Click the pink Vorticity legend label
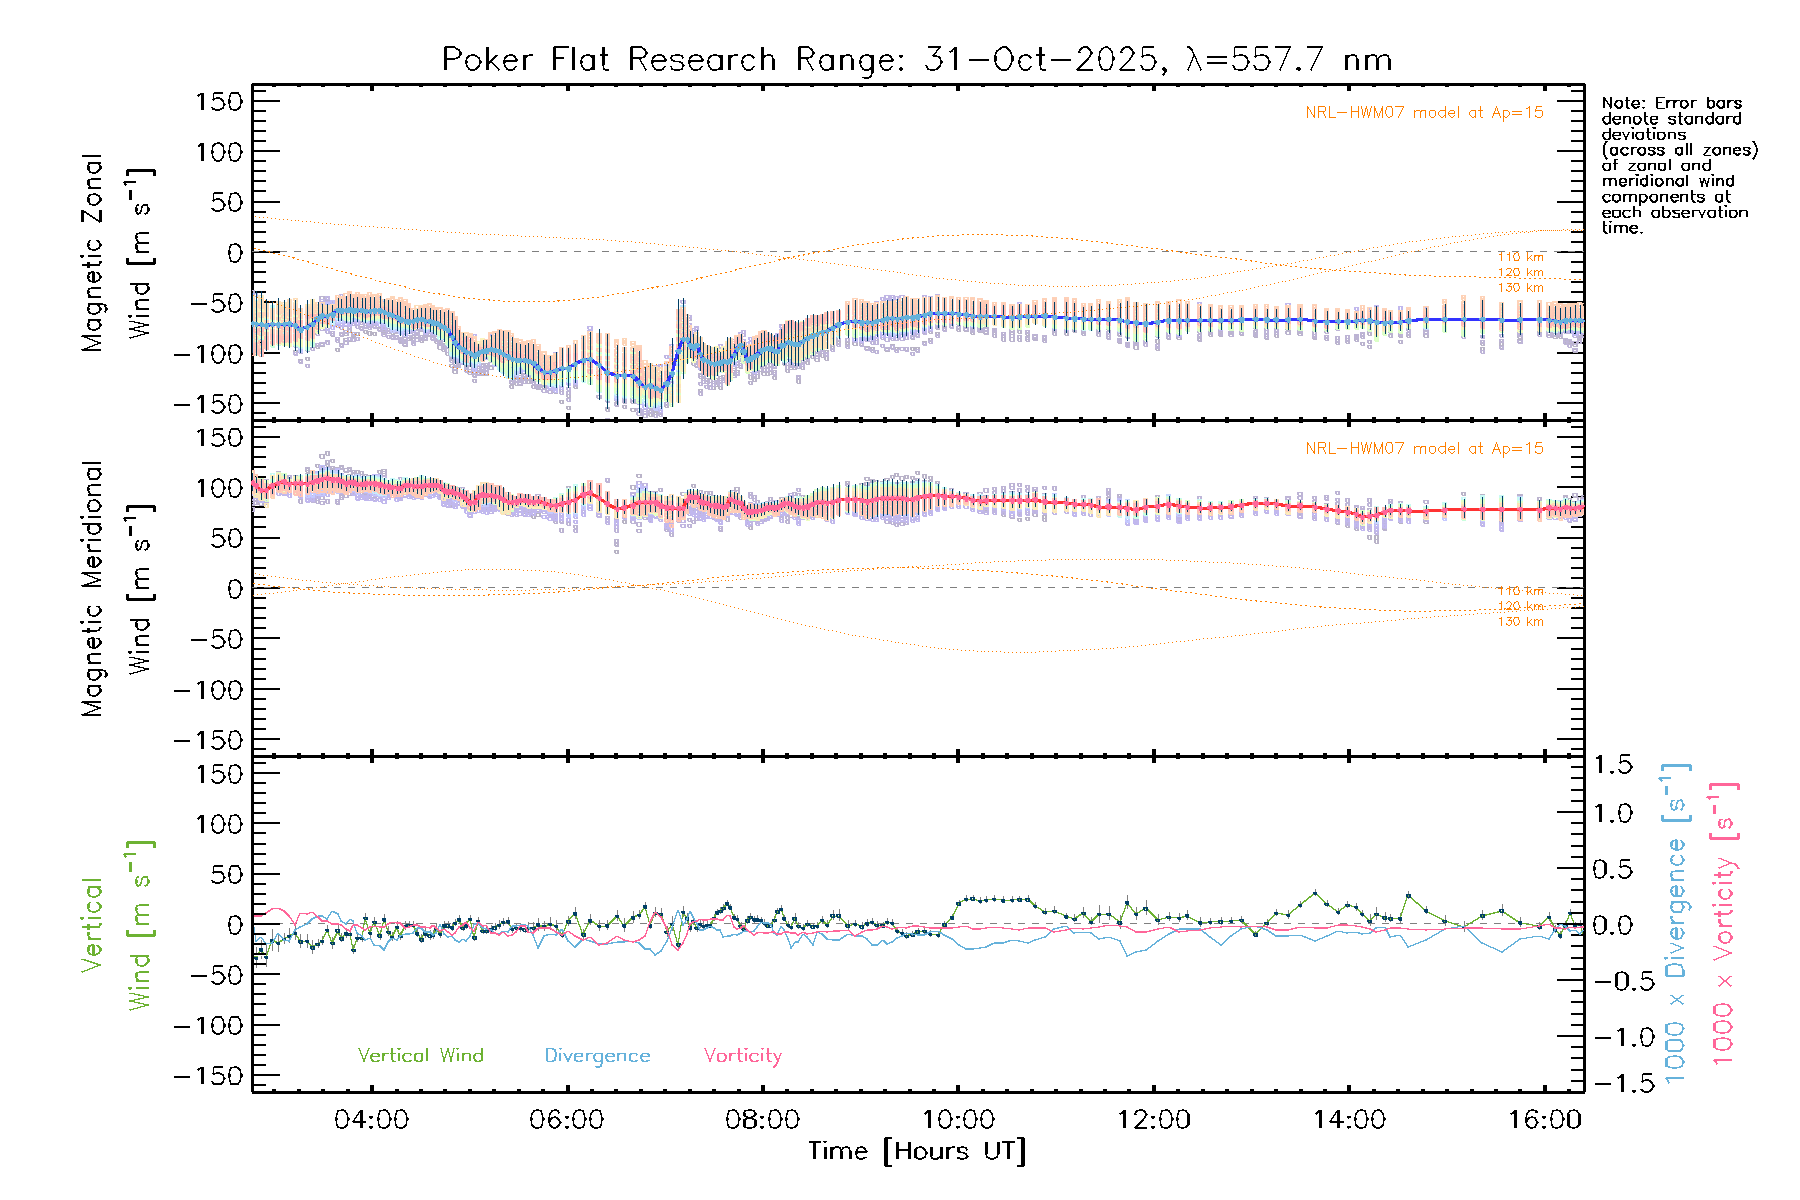Image resolution: width=1800 pixels, height=1200 pixels. click(742, 1055)
